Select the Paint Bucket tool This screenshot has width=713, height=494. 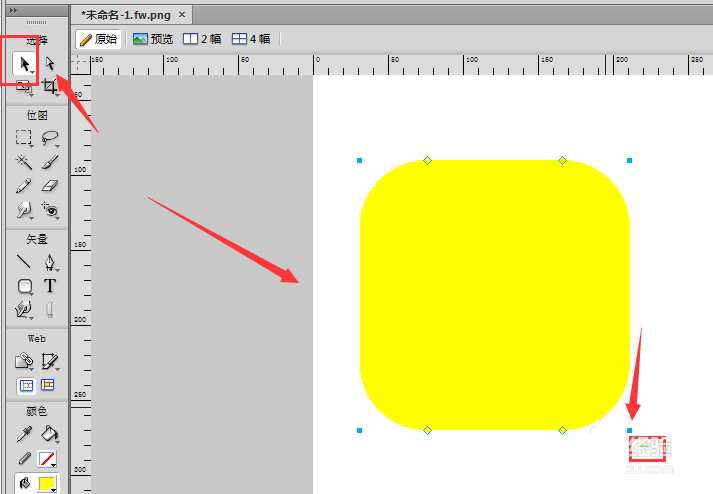(x=49, y=434)
